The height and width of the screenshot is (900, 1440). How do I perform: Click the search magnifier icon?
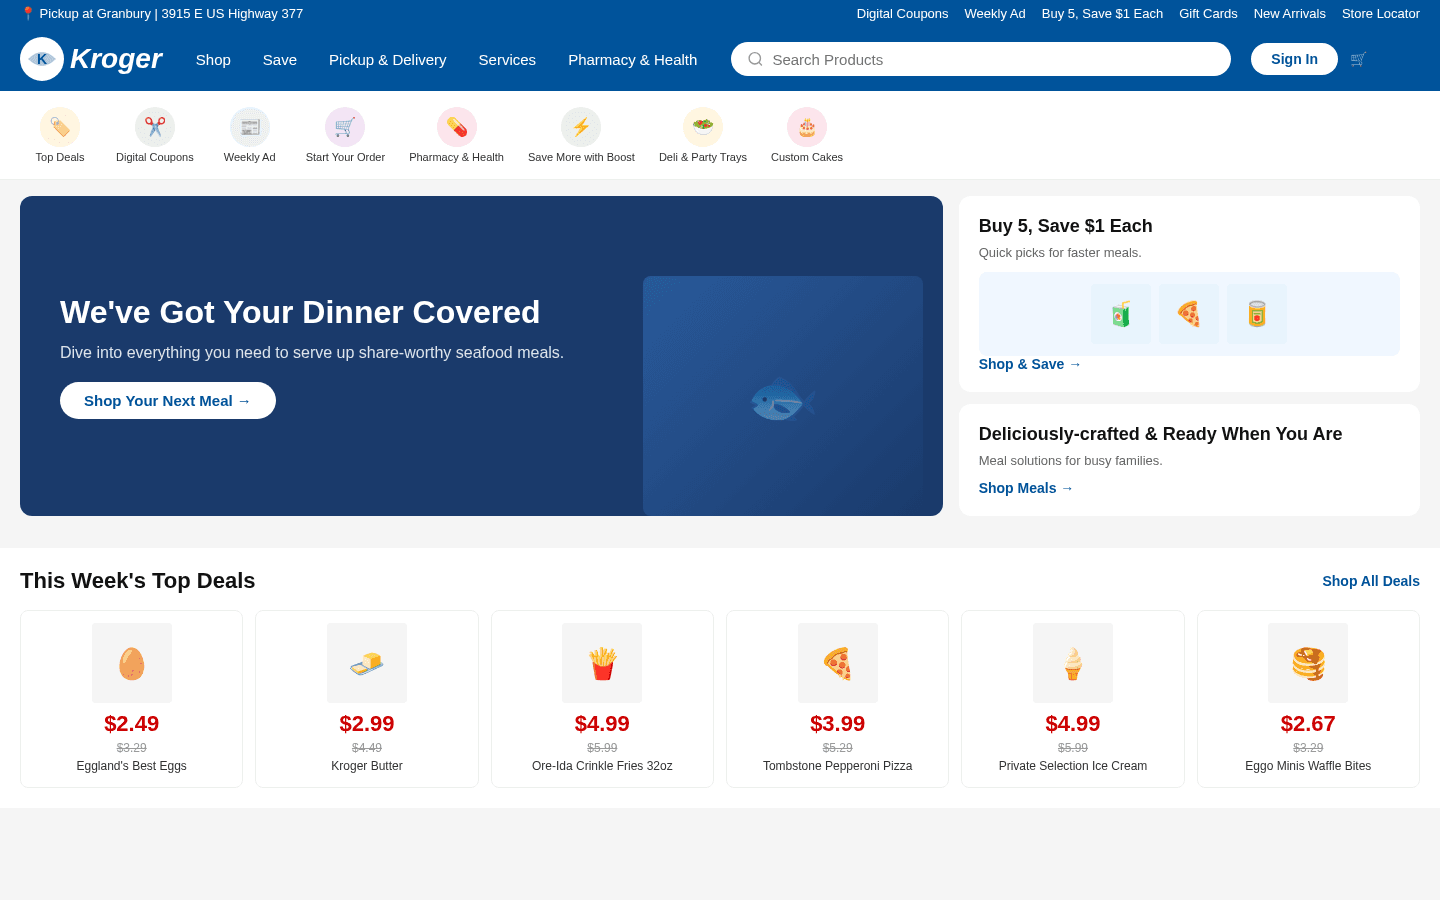coord(754,59)
